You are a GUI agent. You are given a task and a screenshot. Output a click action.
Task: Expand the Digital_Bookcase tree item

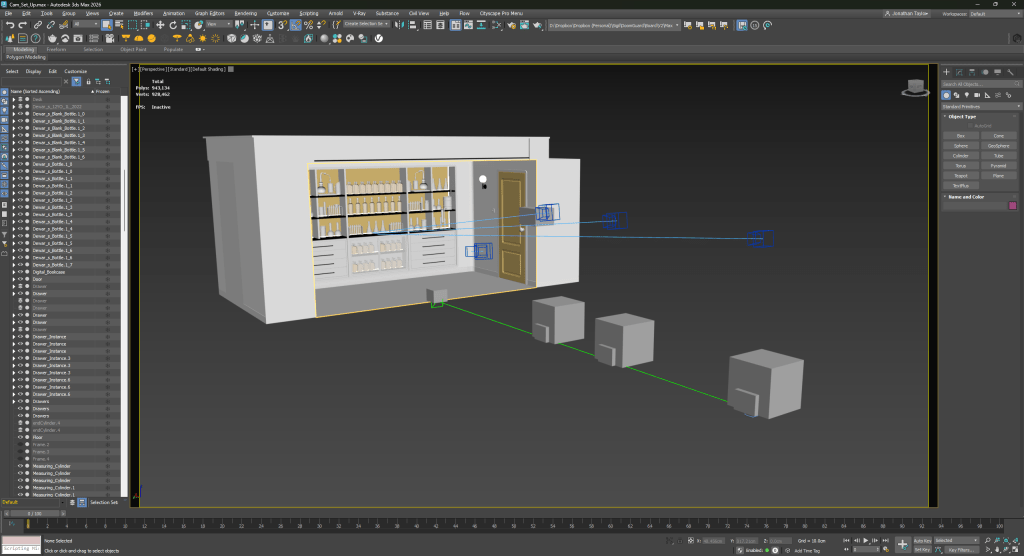13,272
